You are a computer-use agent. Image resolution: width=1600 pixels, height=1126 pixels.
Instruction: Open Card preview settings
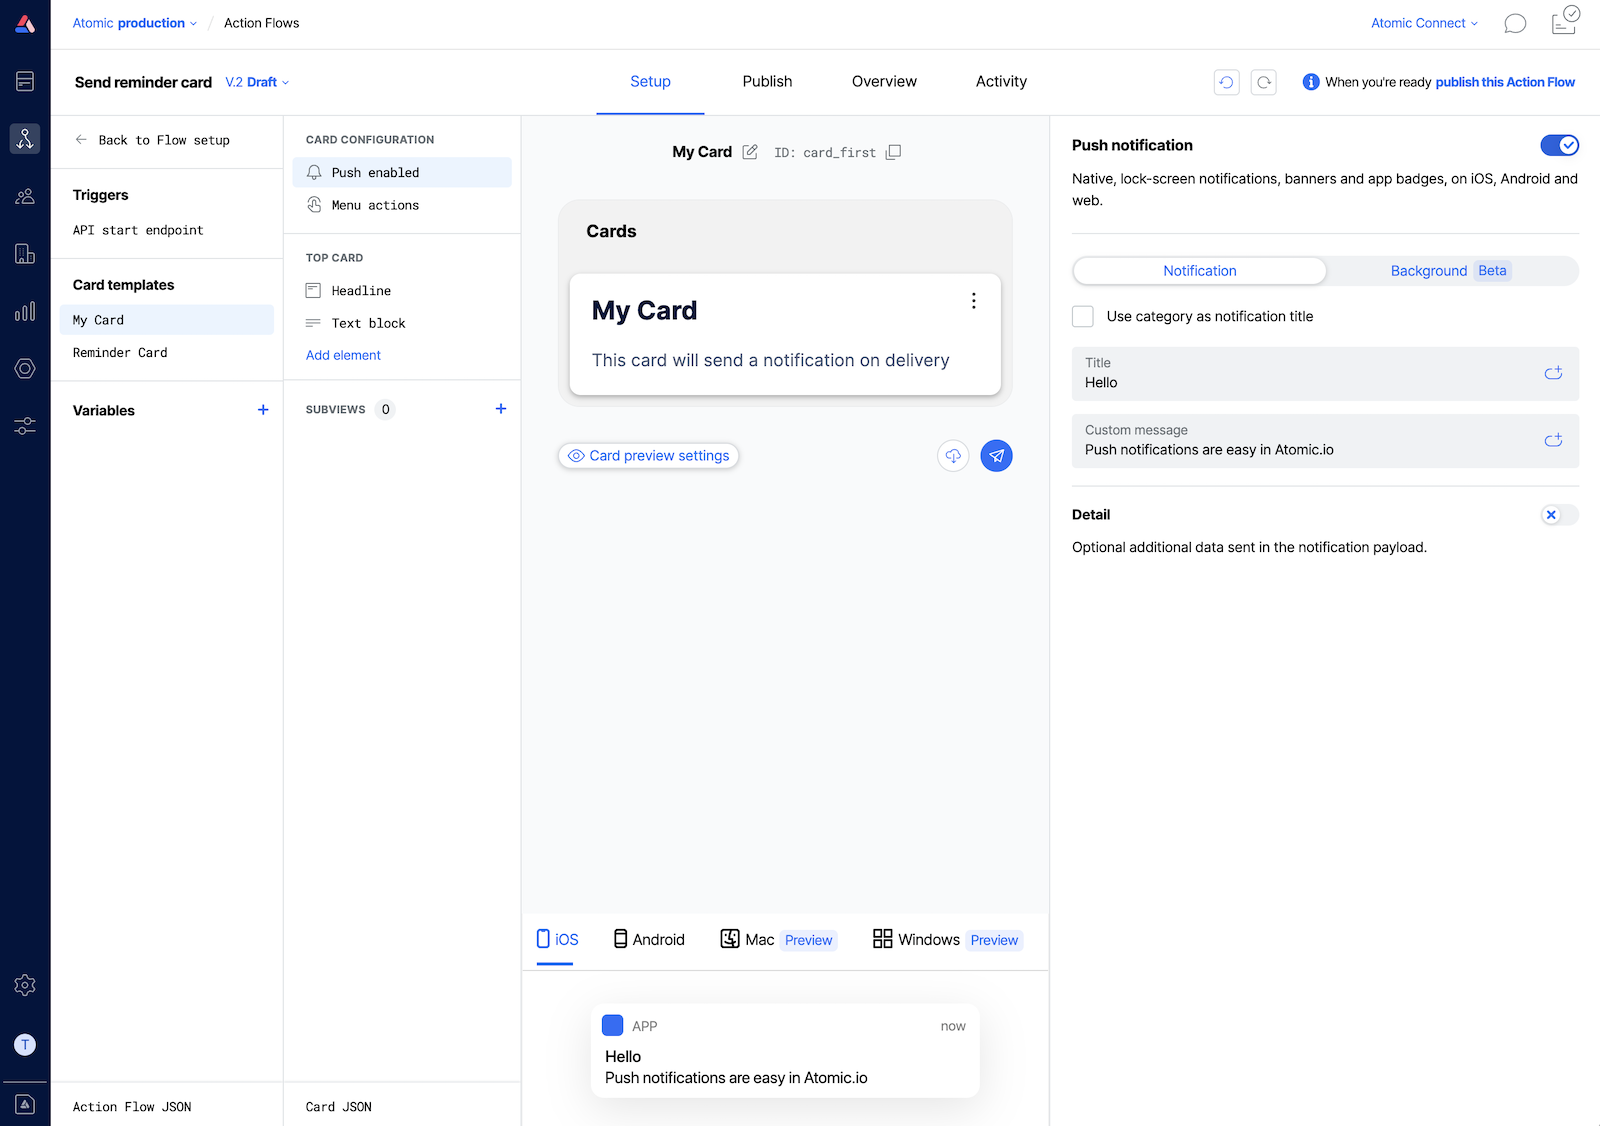click(649, 456)
